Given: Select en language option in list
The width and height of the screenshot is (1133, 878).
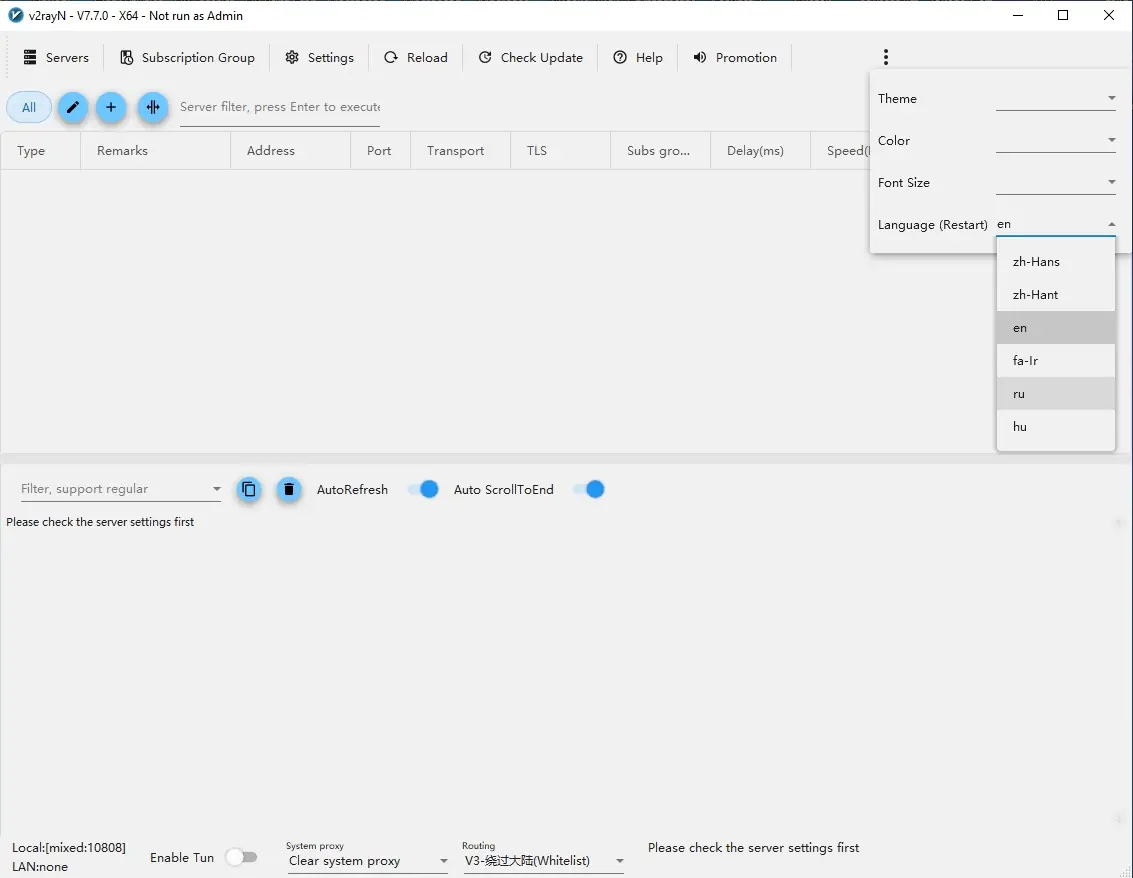Looking at the screenshot, I should pyautogui.click(x=1056, y=328).
